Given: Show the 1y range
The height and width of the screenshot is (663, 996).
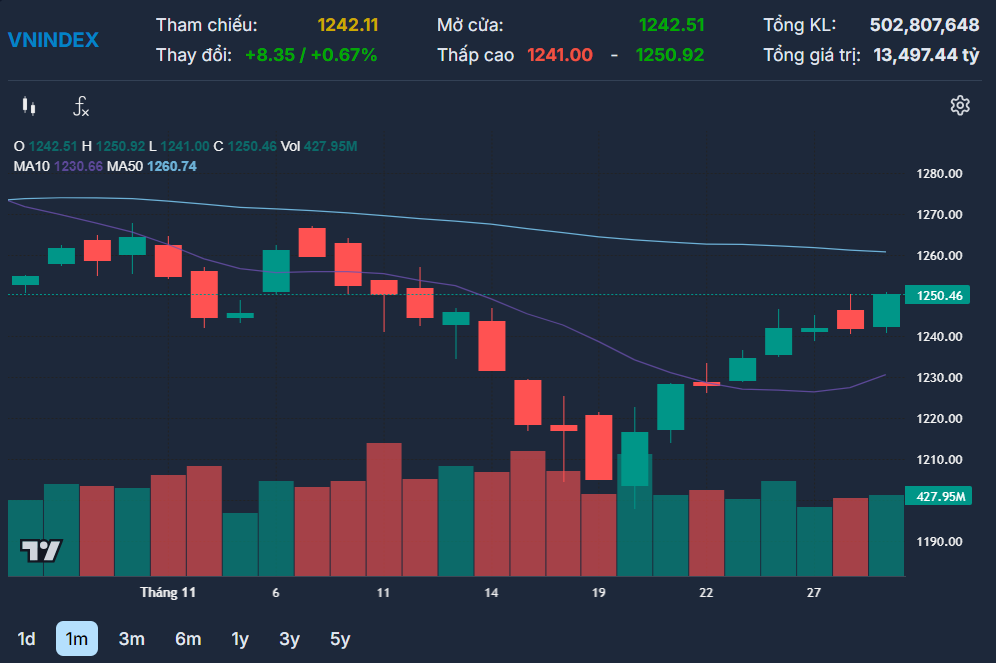Looking at the screenshot, I should [x=240, y=639].
